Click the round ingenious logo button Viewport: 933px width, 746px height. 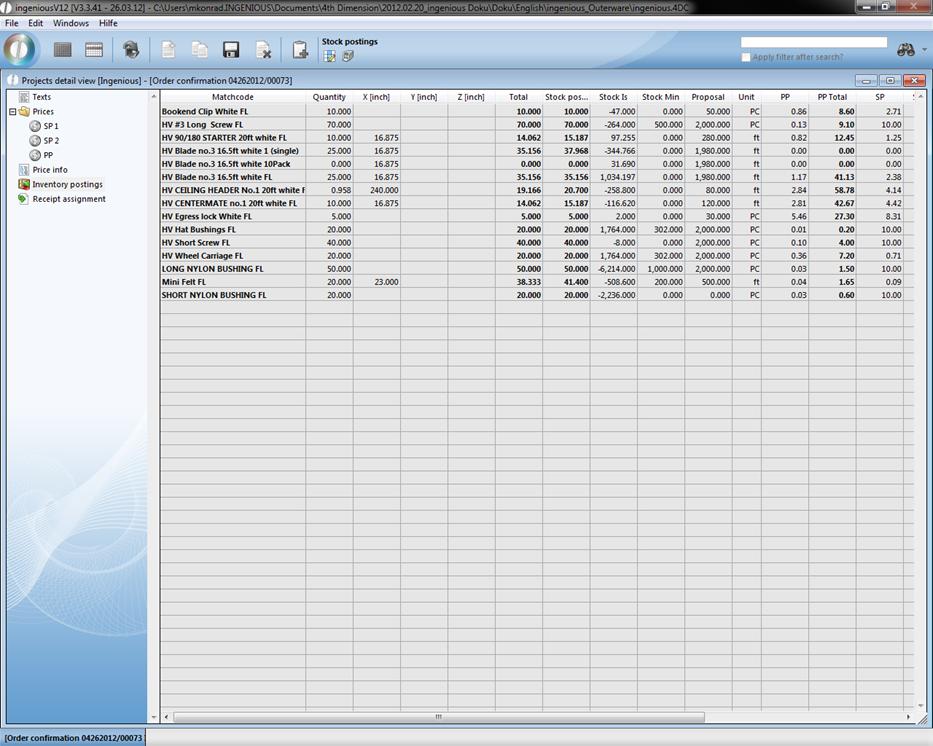point(20,49)
